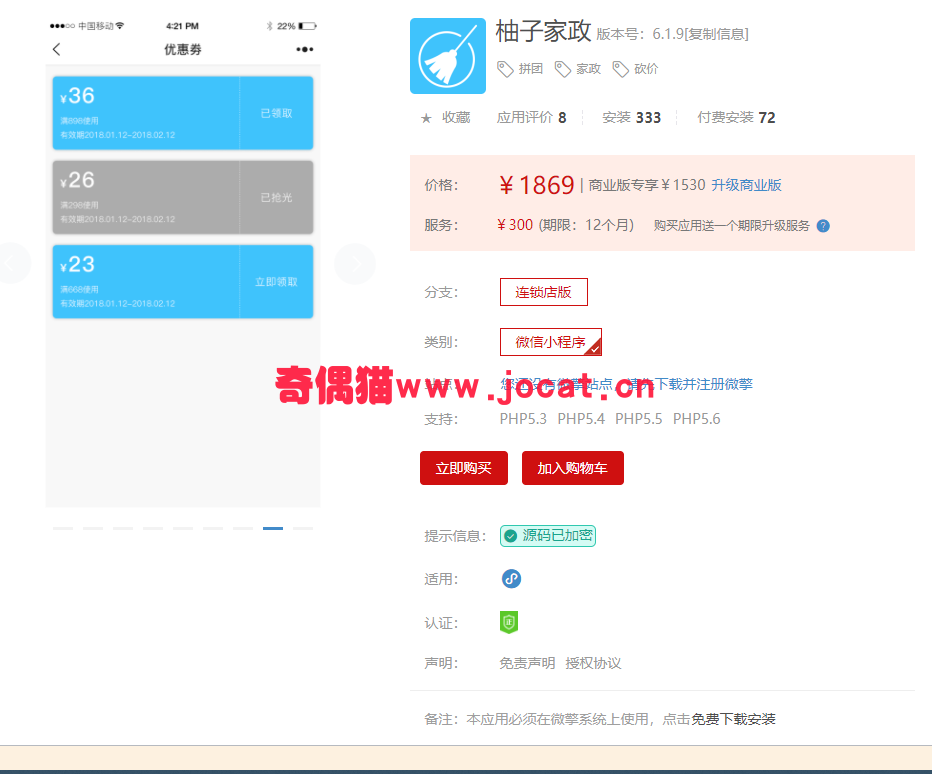Image resolution: width=932 pixels, height=774 pixels.
Task: Click the green certification shield icon
Action: 509,622
